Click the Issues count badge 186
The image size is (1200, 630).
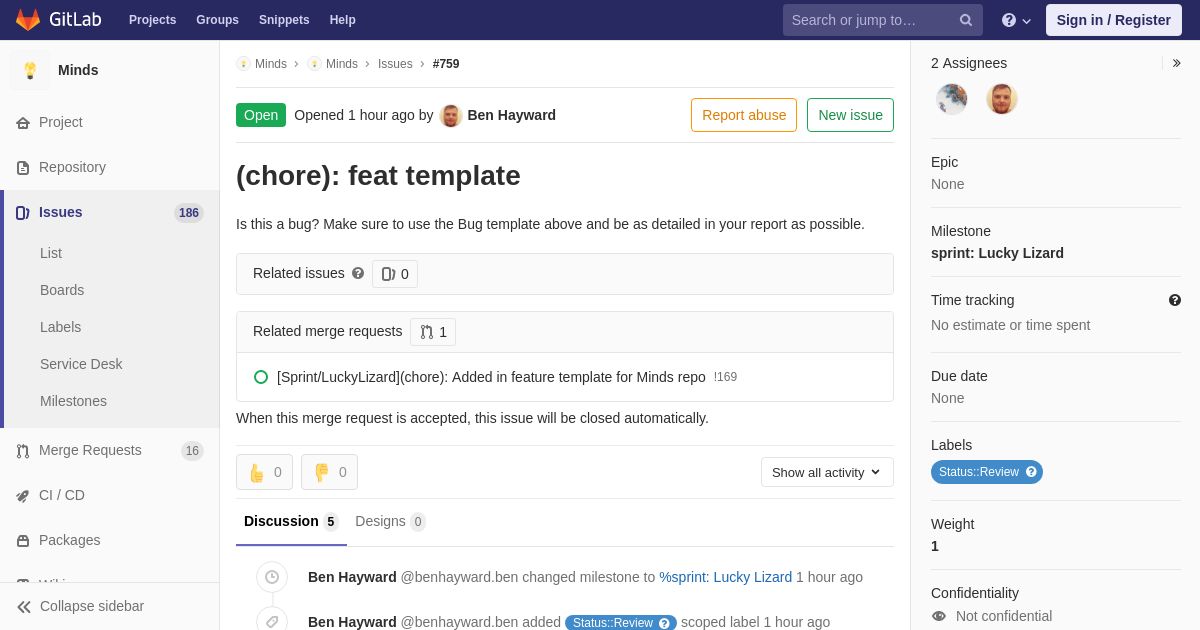point(189,213)
